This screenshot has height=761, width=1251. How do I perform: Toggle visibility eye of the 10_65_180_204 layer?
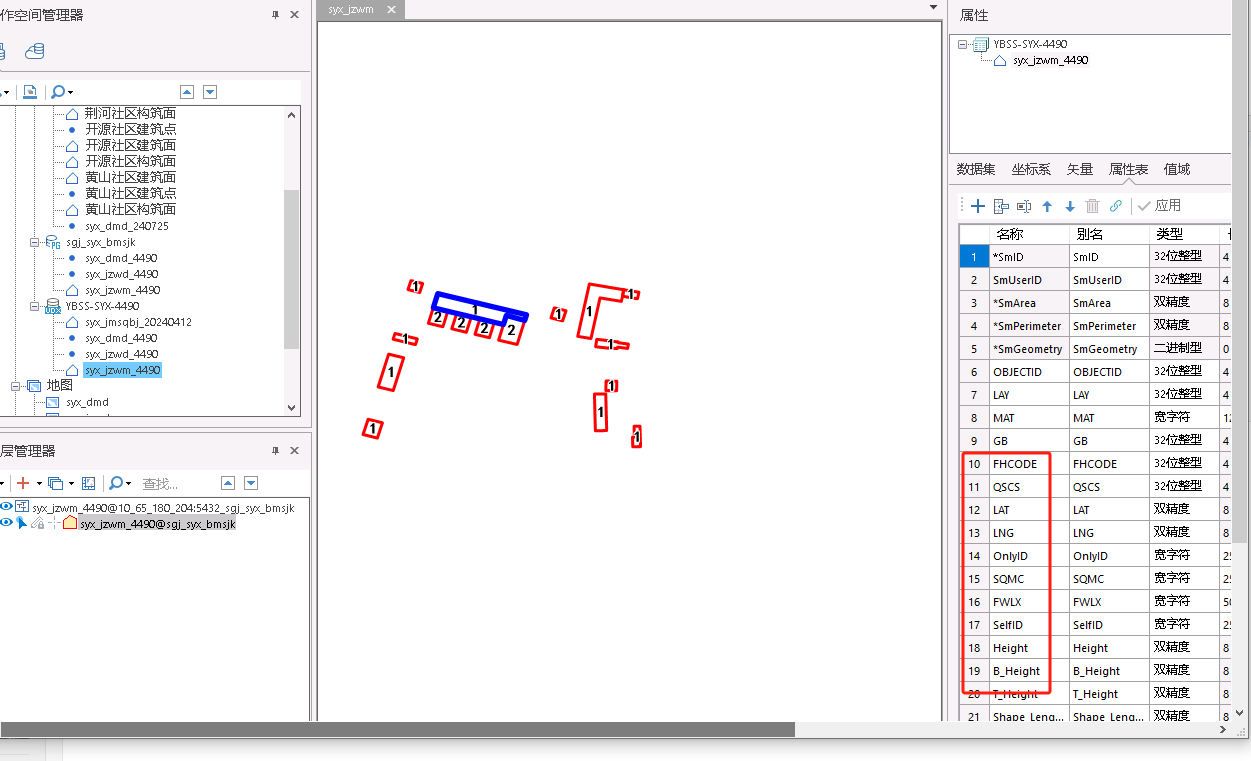[7, 508]
